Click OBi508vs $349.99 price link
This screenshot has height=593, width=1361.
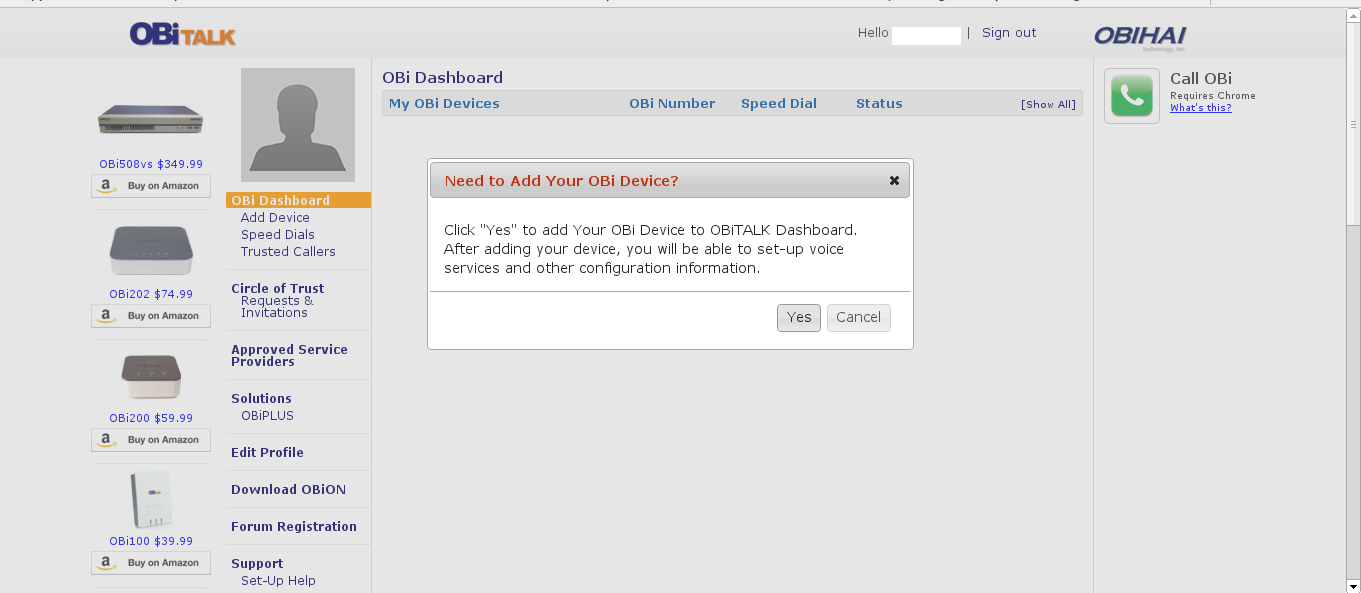pyautogui.click(x=151, y=164)
